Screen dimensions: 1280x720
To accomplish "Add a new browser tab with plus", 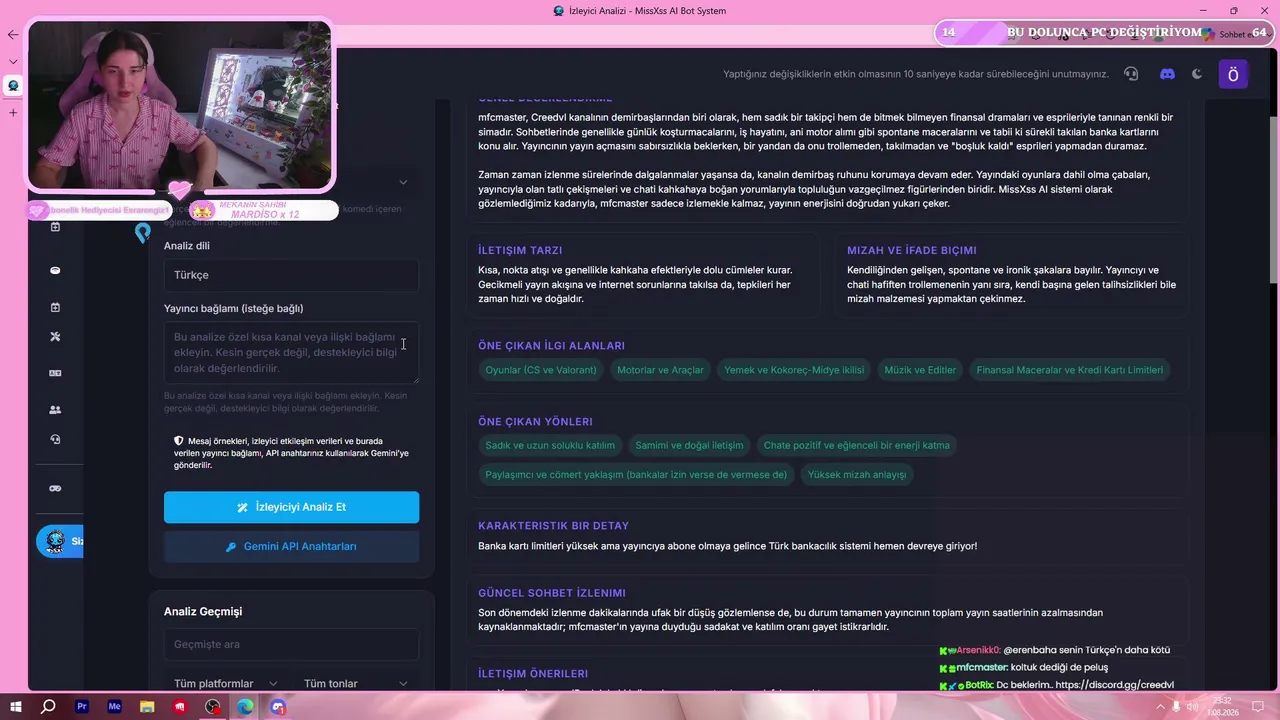I will pyautogui.click(x=13, y=112).
